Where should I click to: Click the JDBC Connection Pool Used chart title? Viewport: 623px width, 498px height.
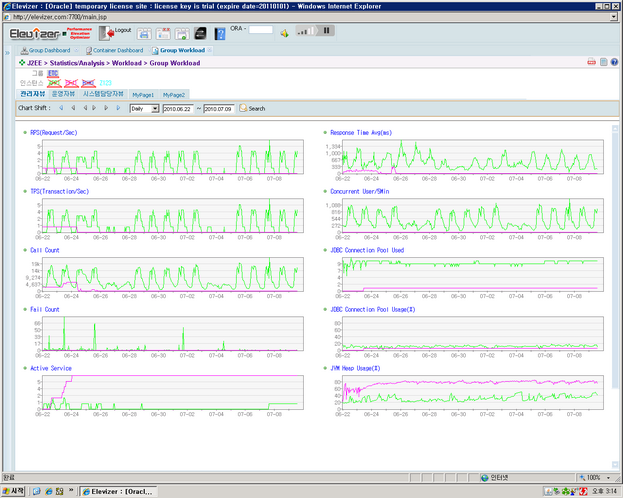pos(367,250)
